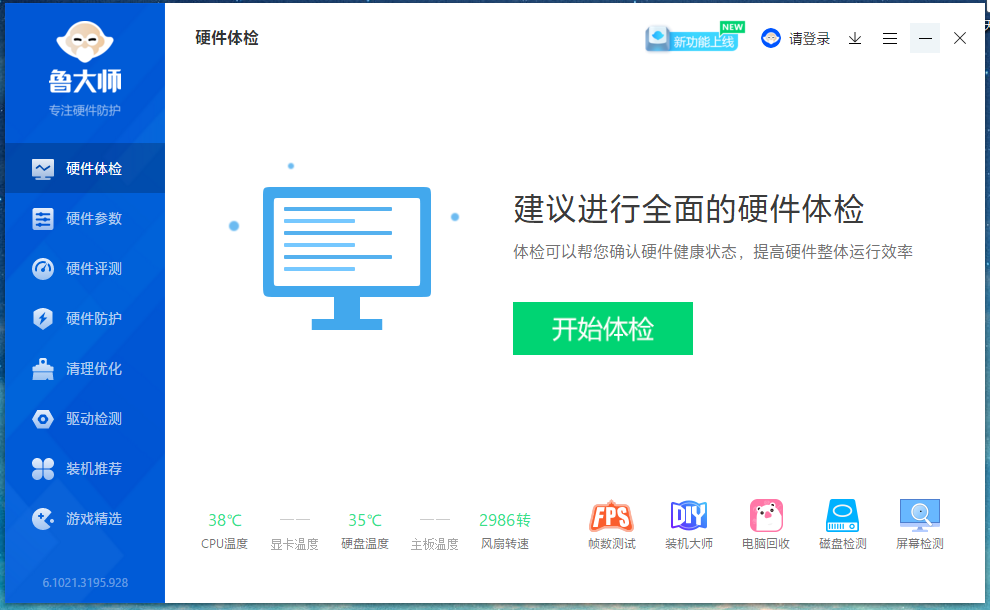This screenshot has height=610, width=990.
Task: Open the 游戏精选 games icon
Action: 85,518
